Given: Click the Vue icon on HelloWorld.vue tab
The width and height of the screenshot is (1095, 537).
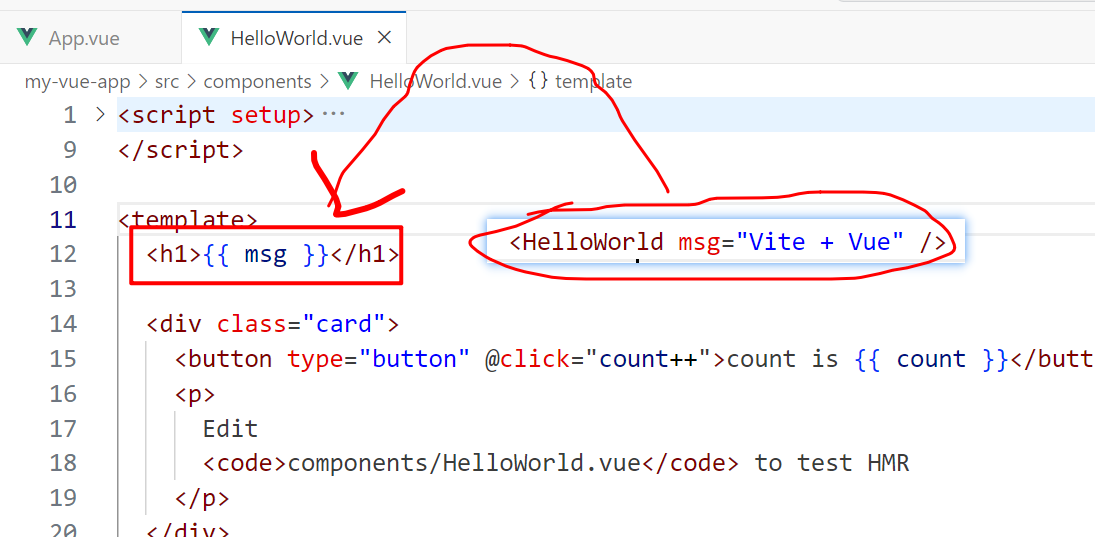Looking at the screenshot, I should 209,38.
